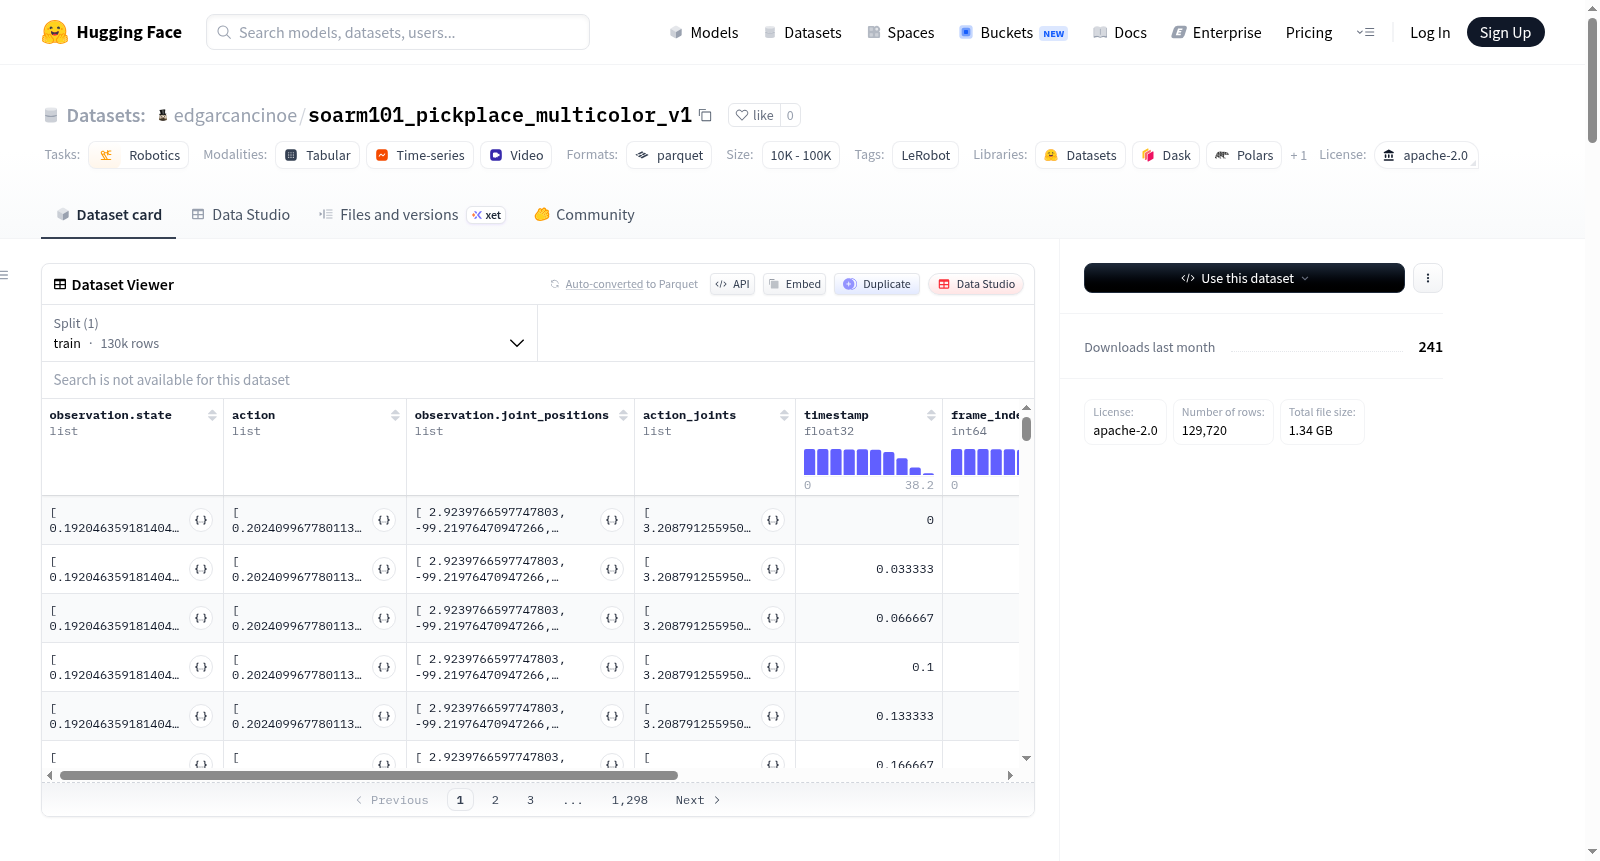The width and height of the screenshot is (1600, 861).
Task: Open the Pricing page
Action: pyautogui.click(x=1309, y=32)
